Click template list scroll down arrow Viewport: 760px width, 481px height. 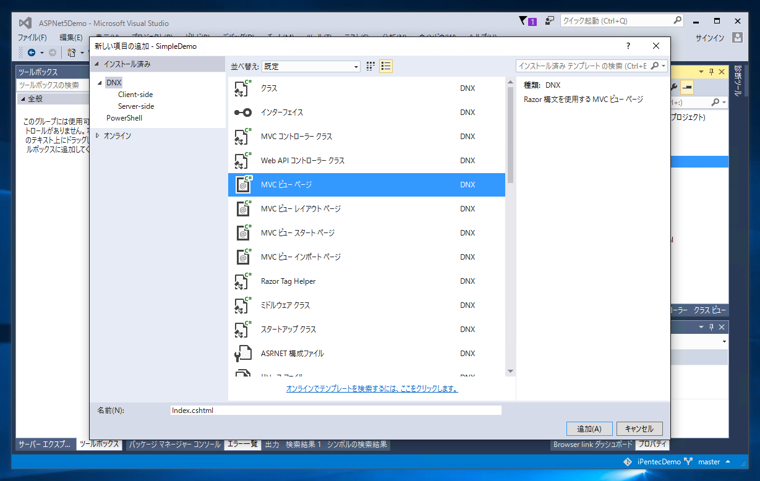point(510,371)
